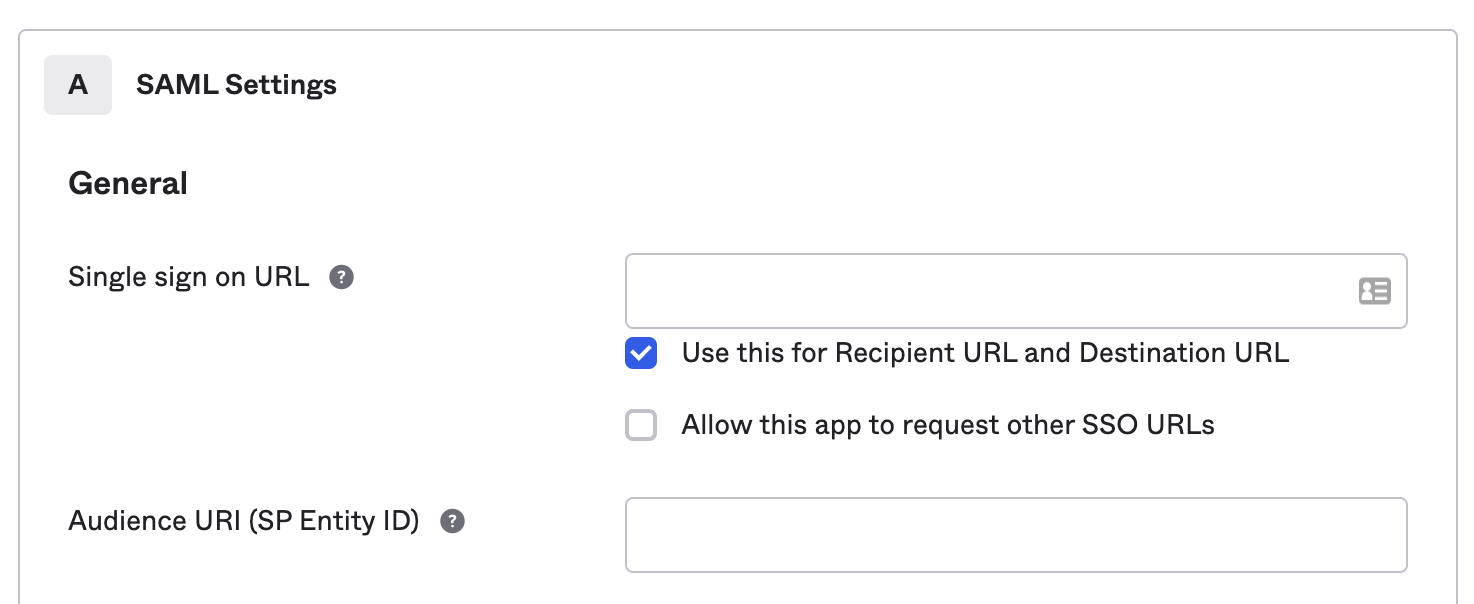Enable Allow this app to request other SSO URLs
This screenshot has width=1474, height=604.
pos(640,424)
